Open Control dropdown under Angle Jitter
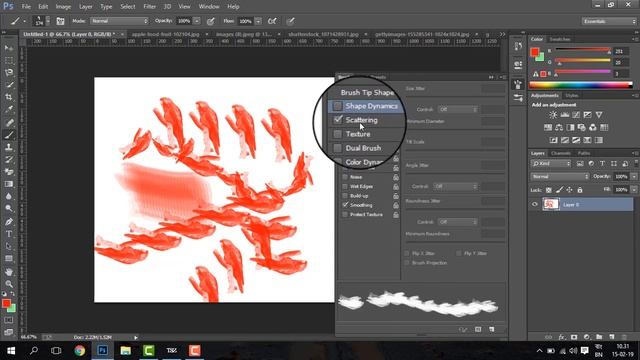Screen dimensions: 640x360 tap(455, 186)
